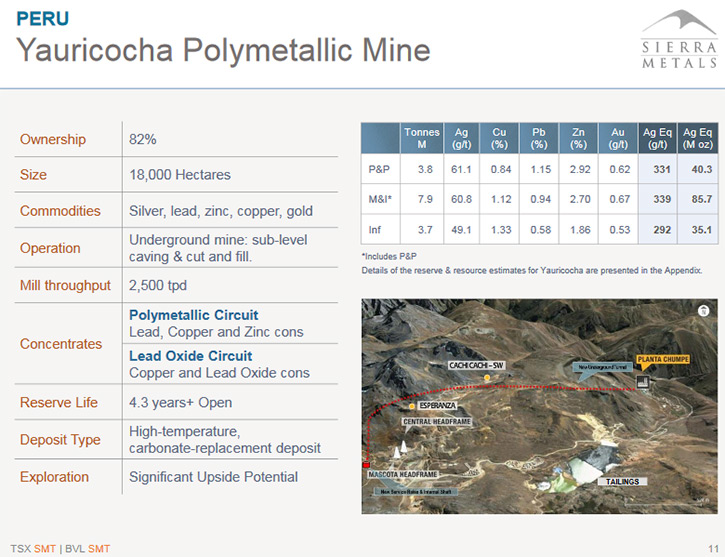Screen dimensions: 725x557
Task: Click the CENTRAL HEADFRAME map label
Action: tap(436, 422)
